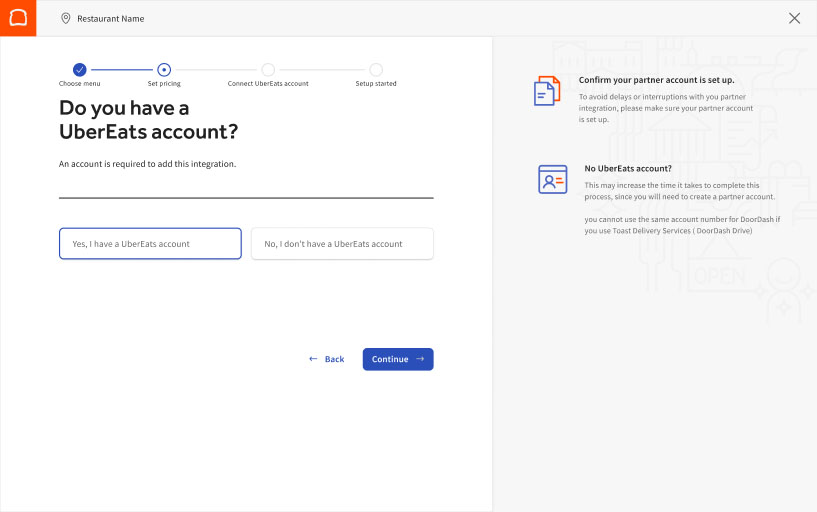The image size is (817, 512).
Task: Select No, I don't have a UberEats account
Action: point(342,244)
